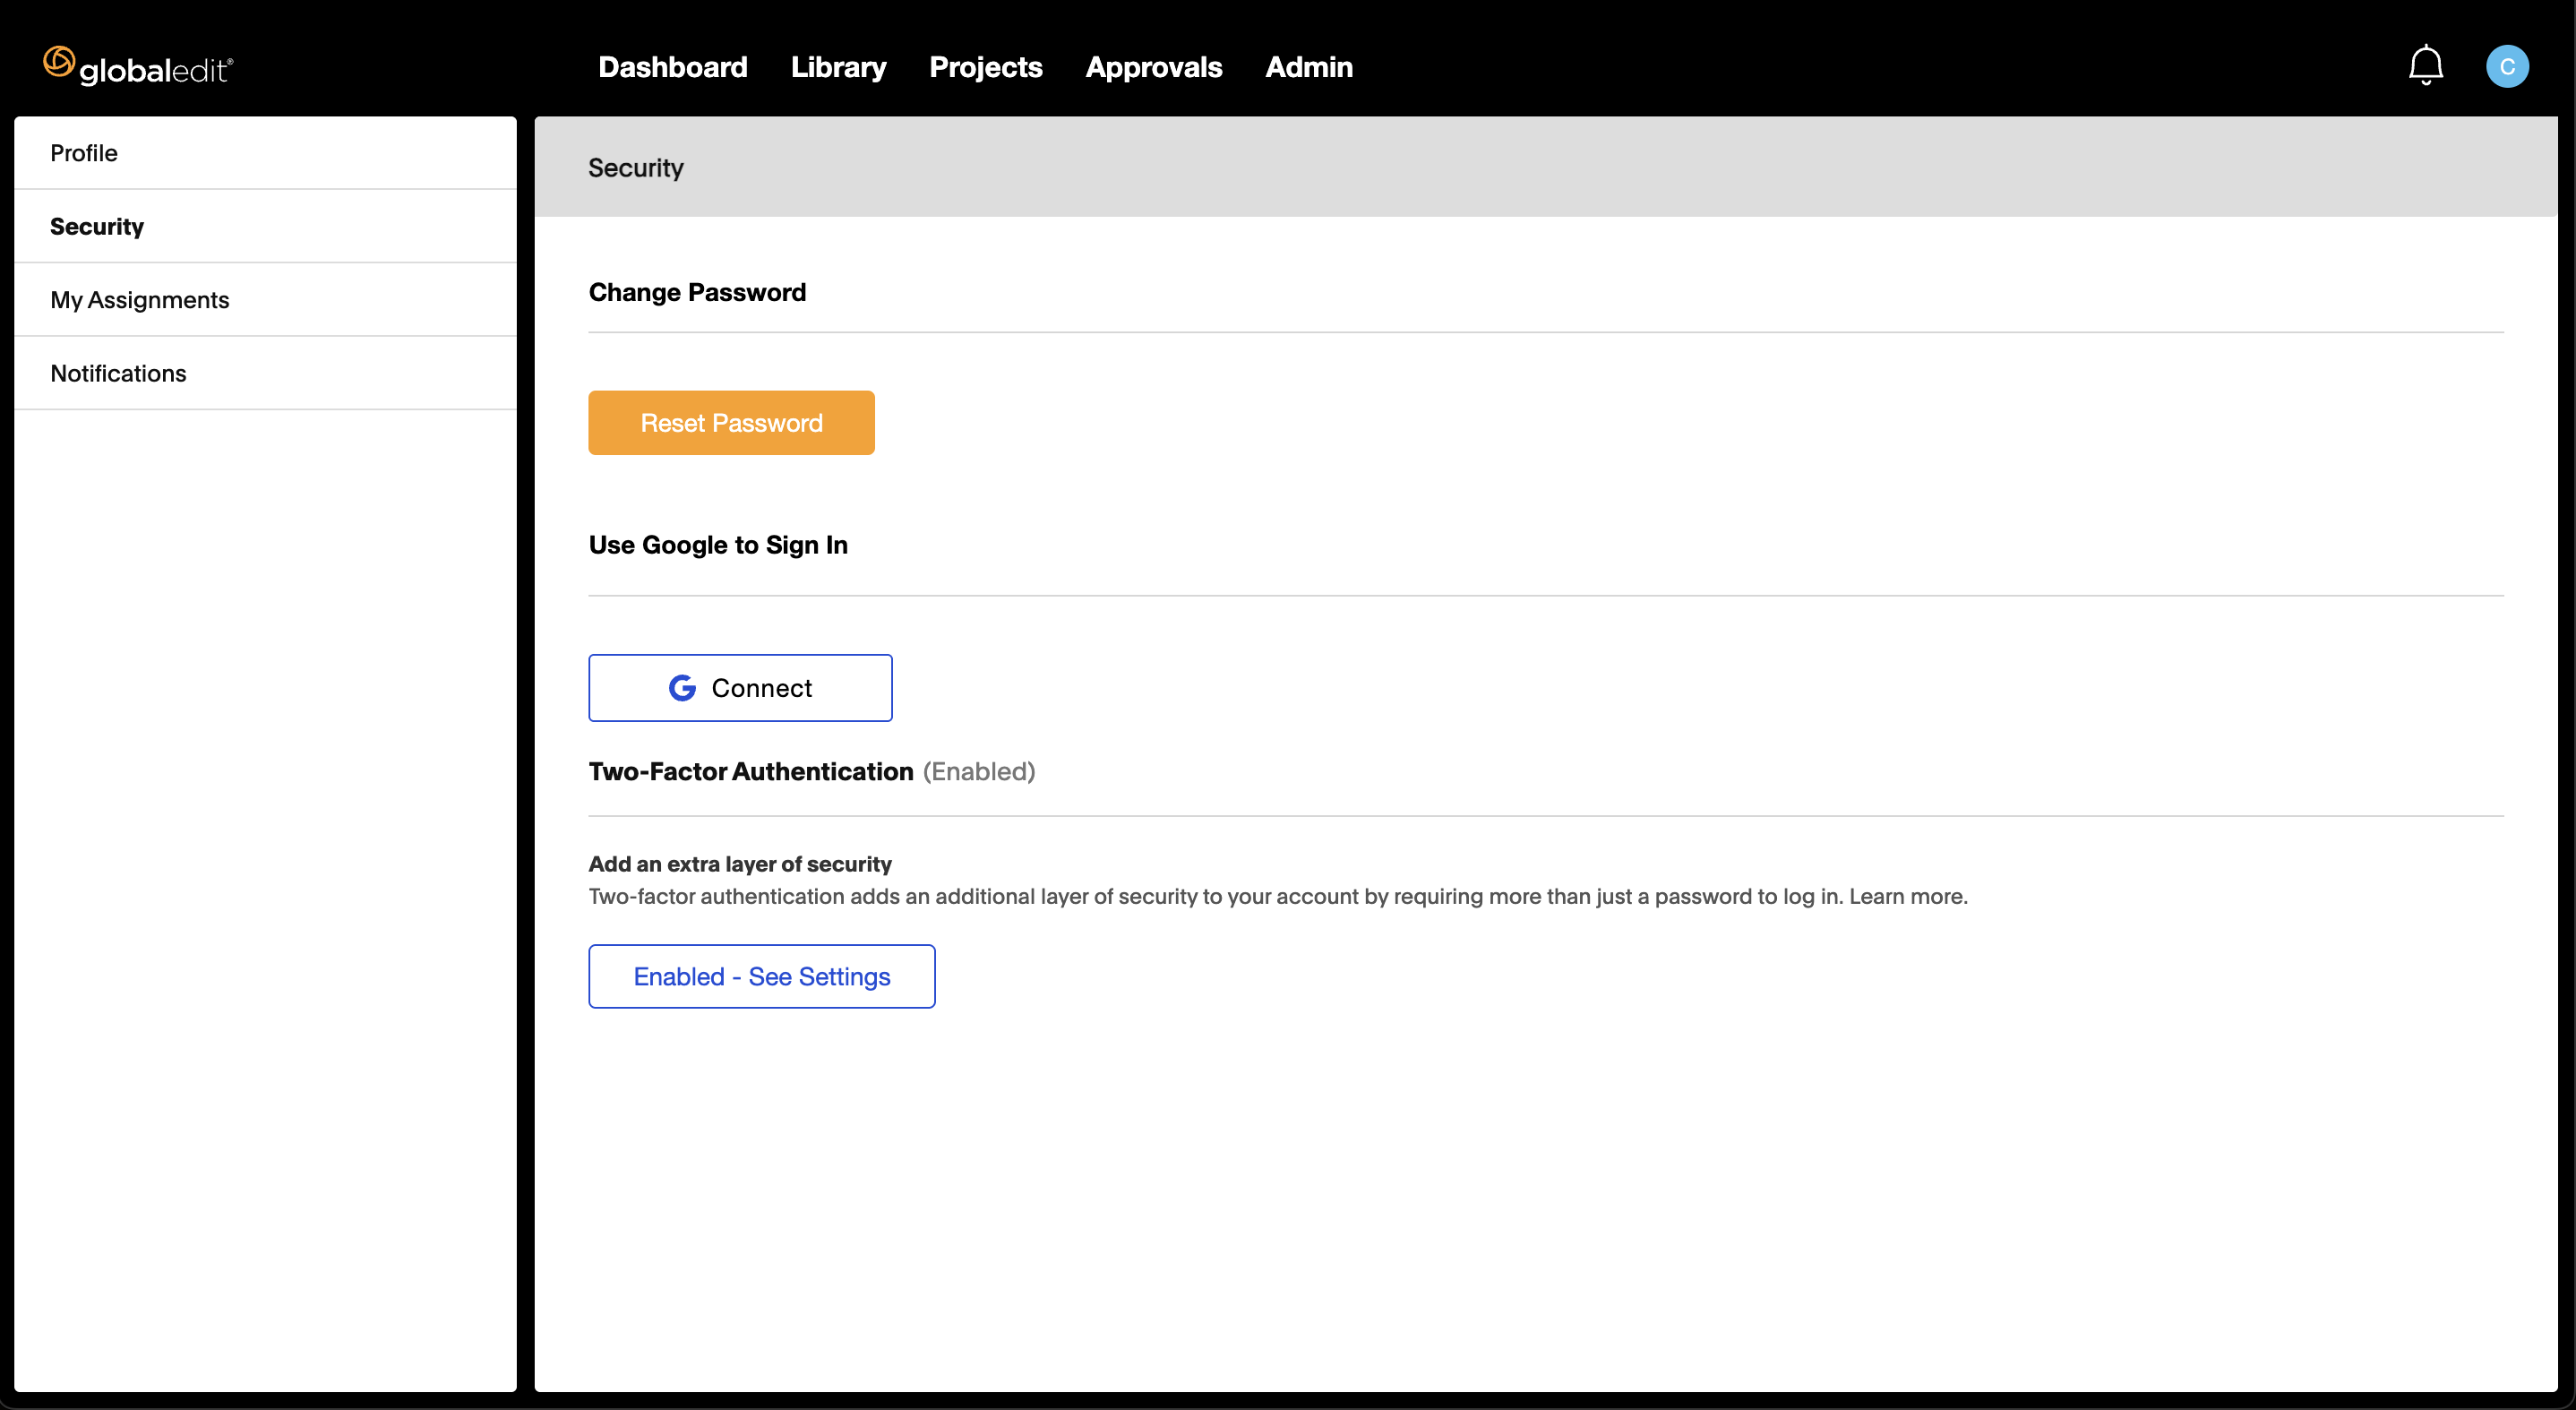Open the user avatar menu 'C'
This screenshot has height=1410, width=2576.
pyautogui.click(x=2507, y=67)
